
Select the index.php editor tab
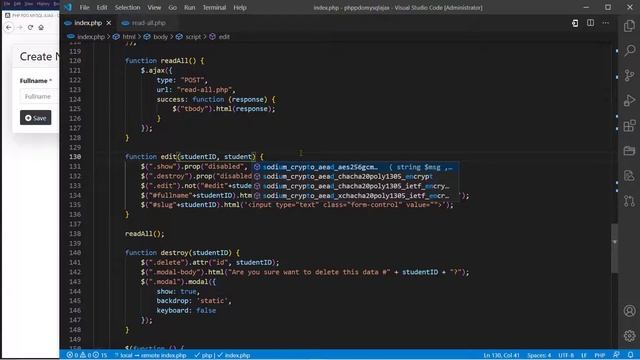pyautogui.click(x=88, y=23)
